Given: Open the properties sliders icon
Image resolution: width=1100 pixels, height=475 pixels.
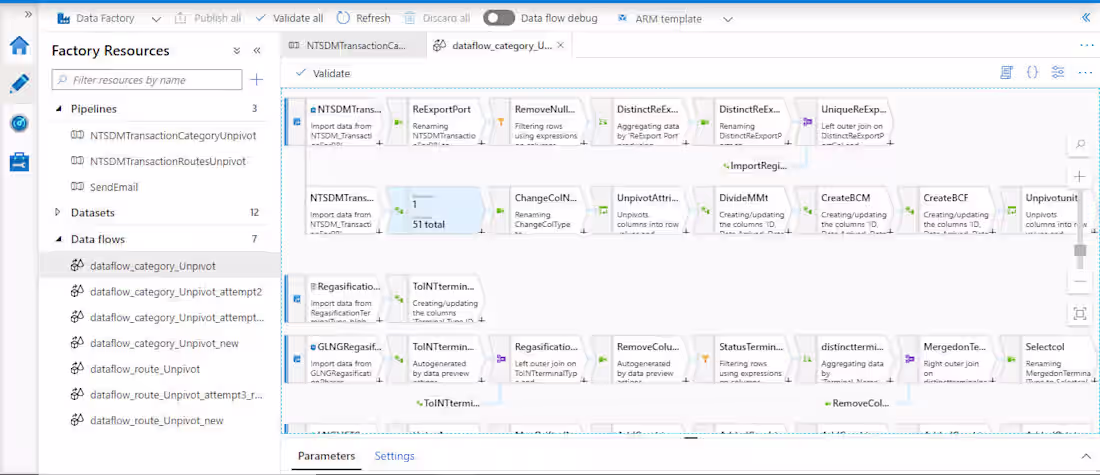Looking at the screenshot, I should [x=1058, y=73].
